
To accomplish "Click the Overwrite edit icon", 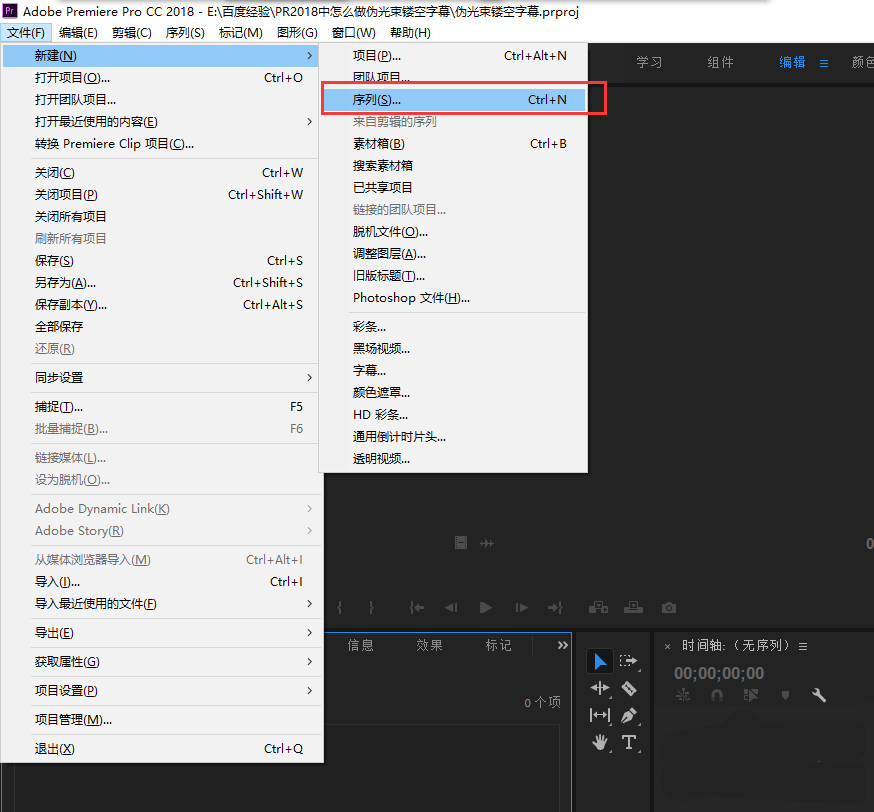I will pyautogui.click(x=633, y=607).
